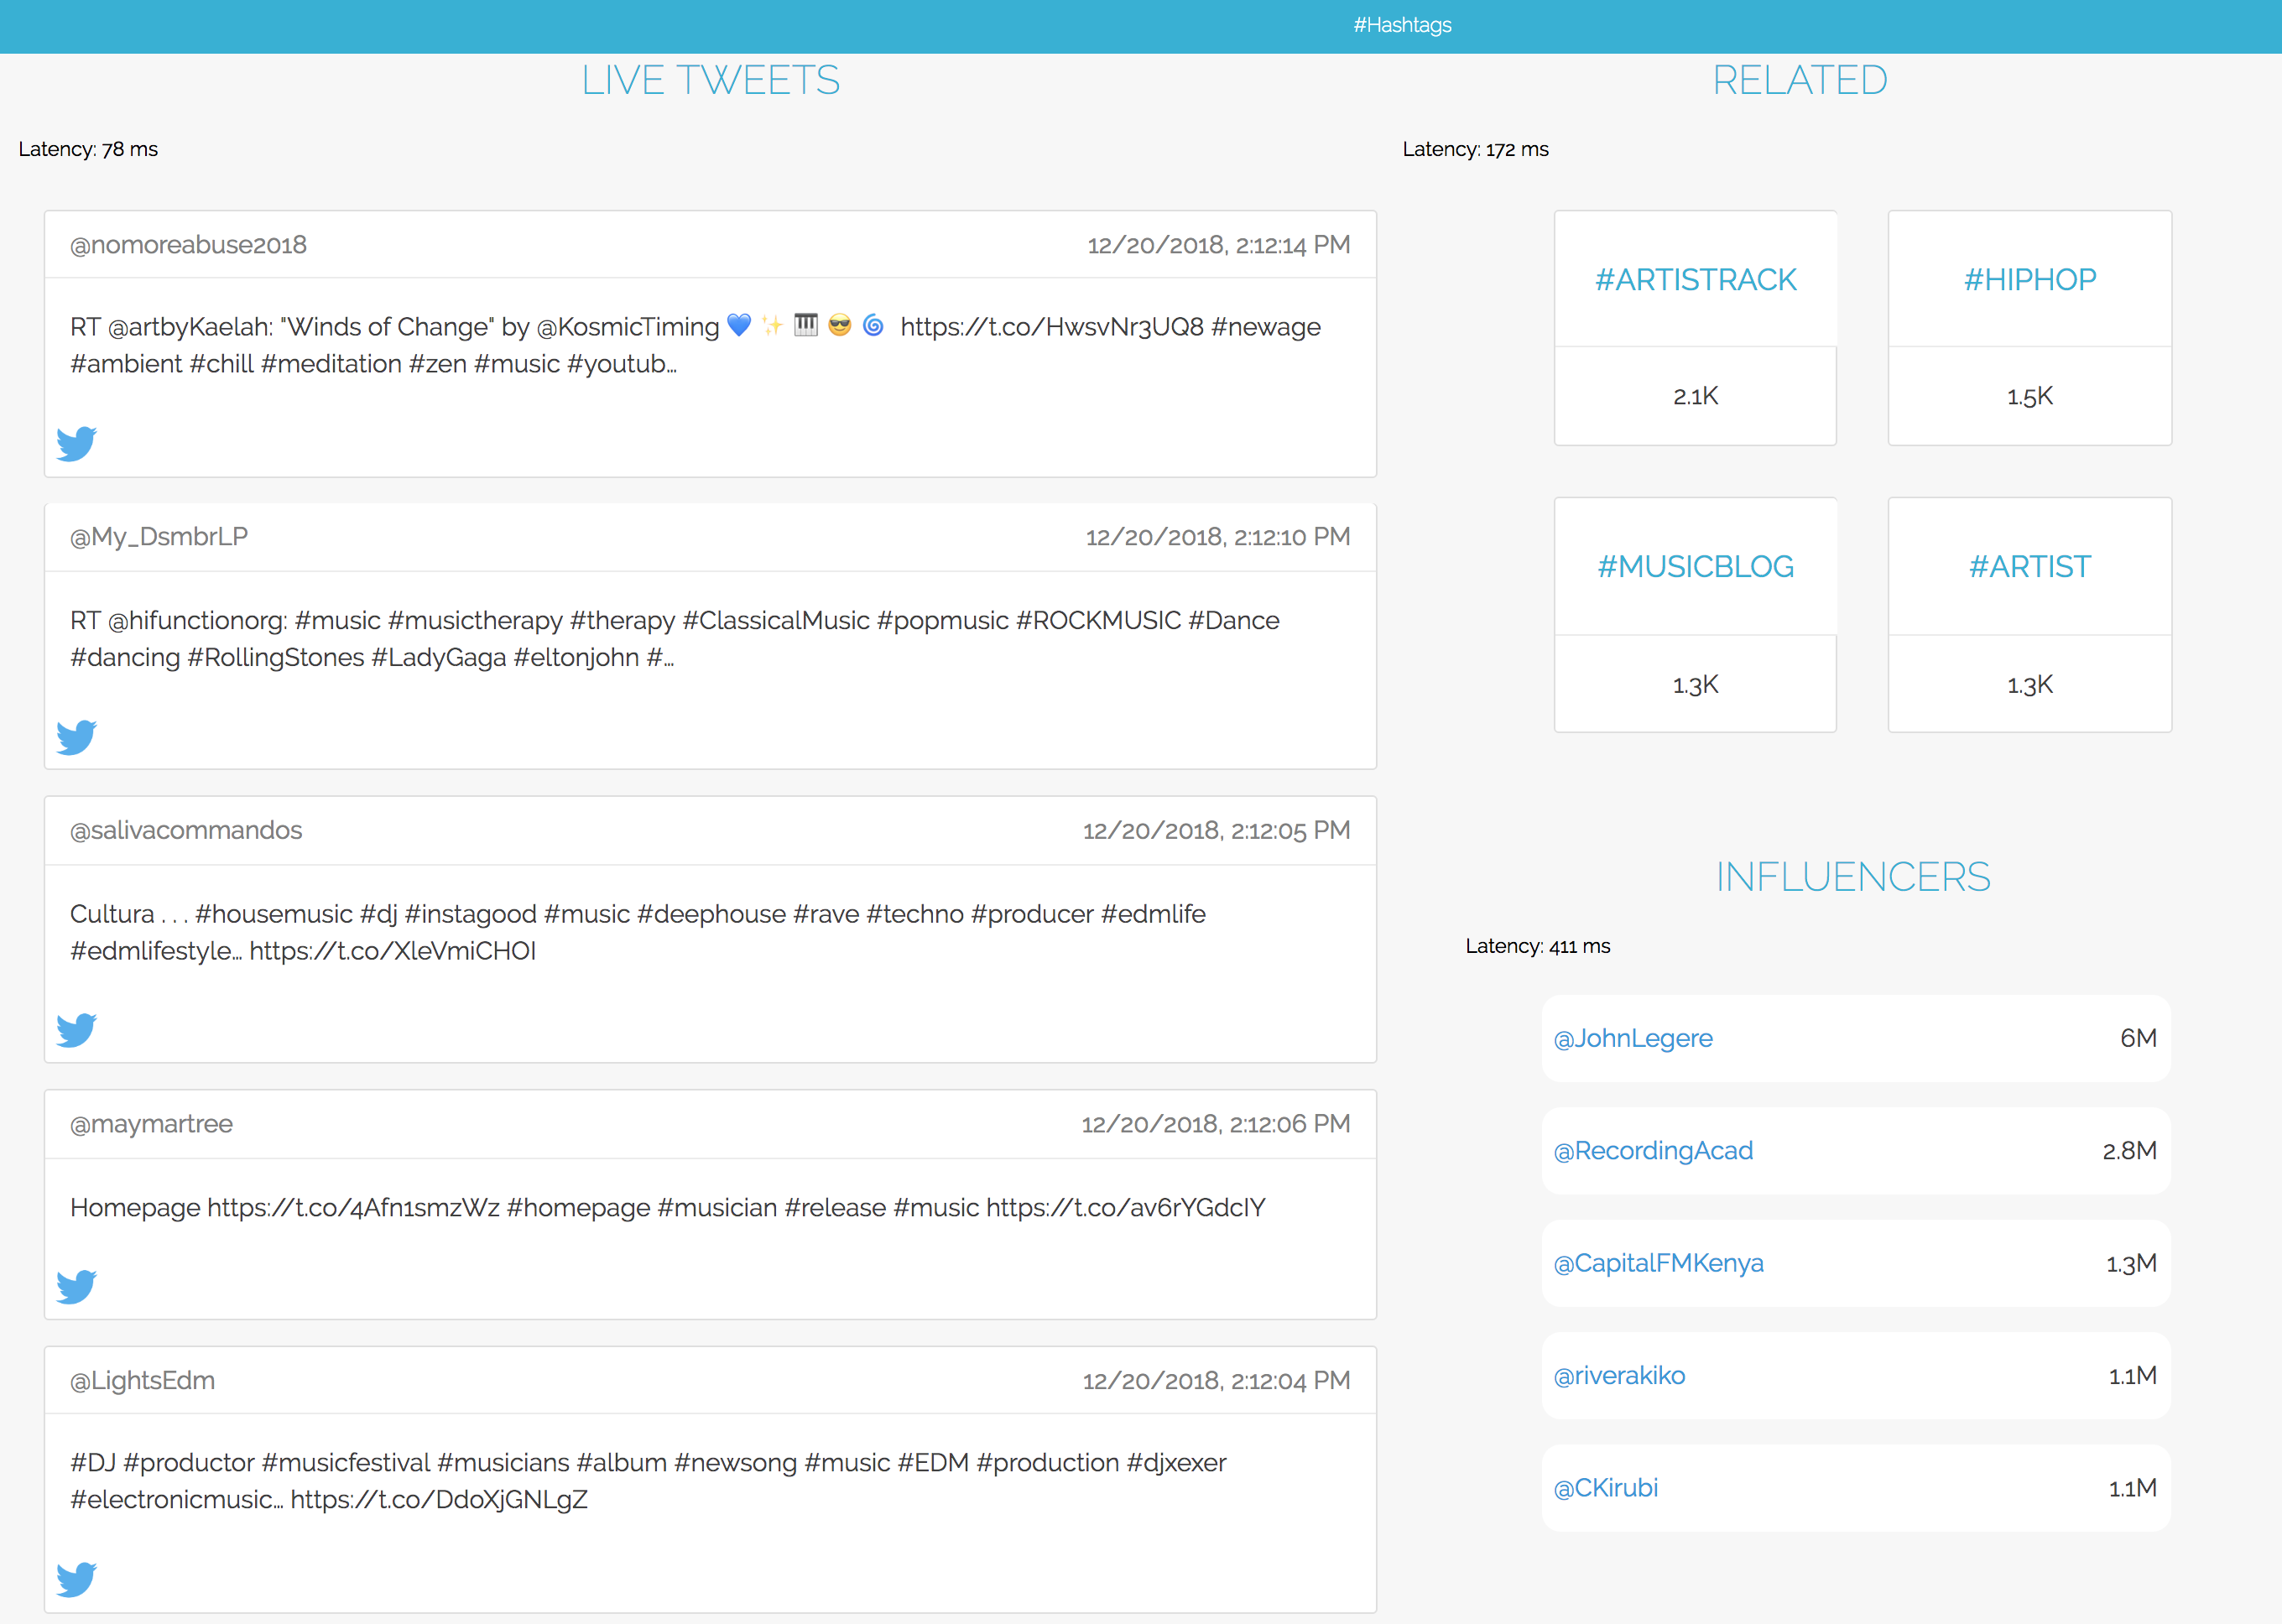Click the 2.1K count under #ARTISTRACK
2282x1624 pixels.
point(1696,397)
